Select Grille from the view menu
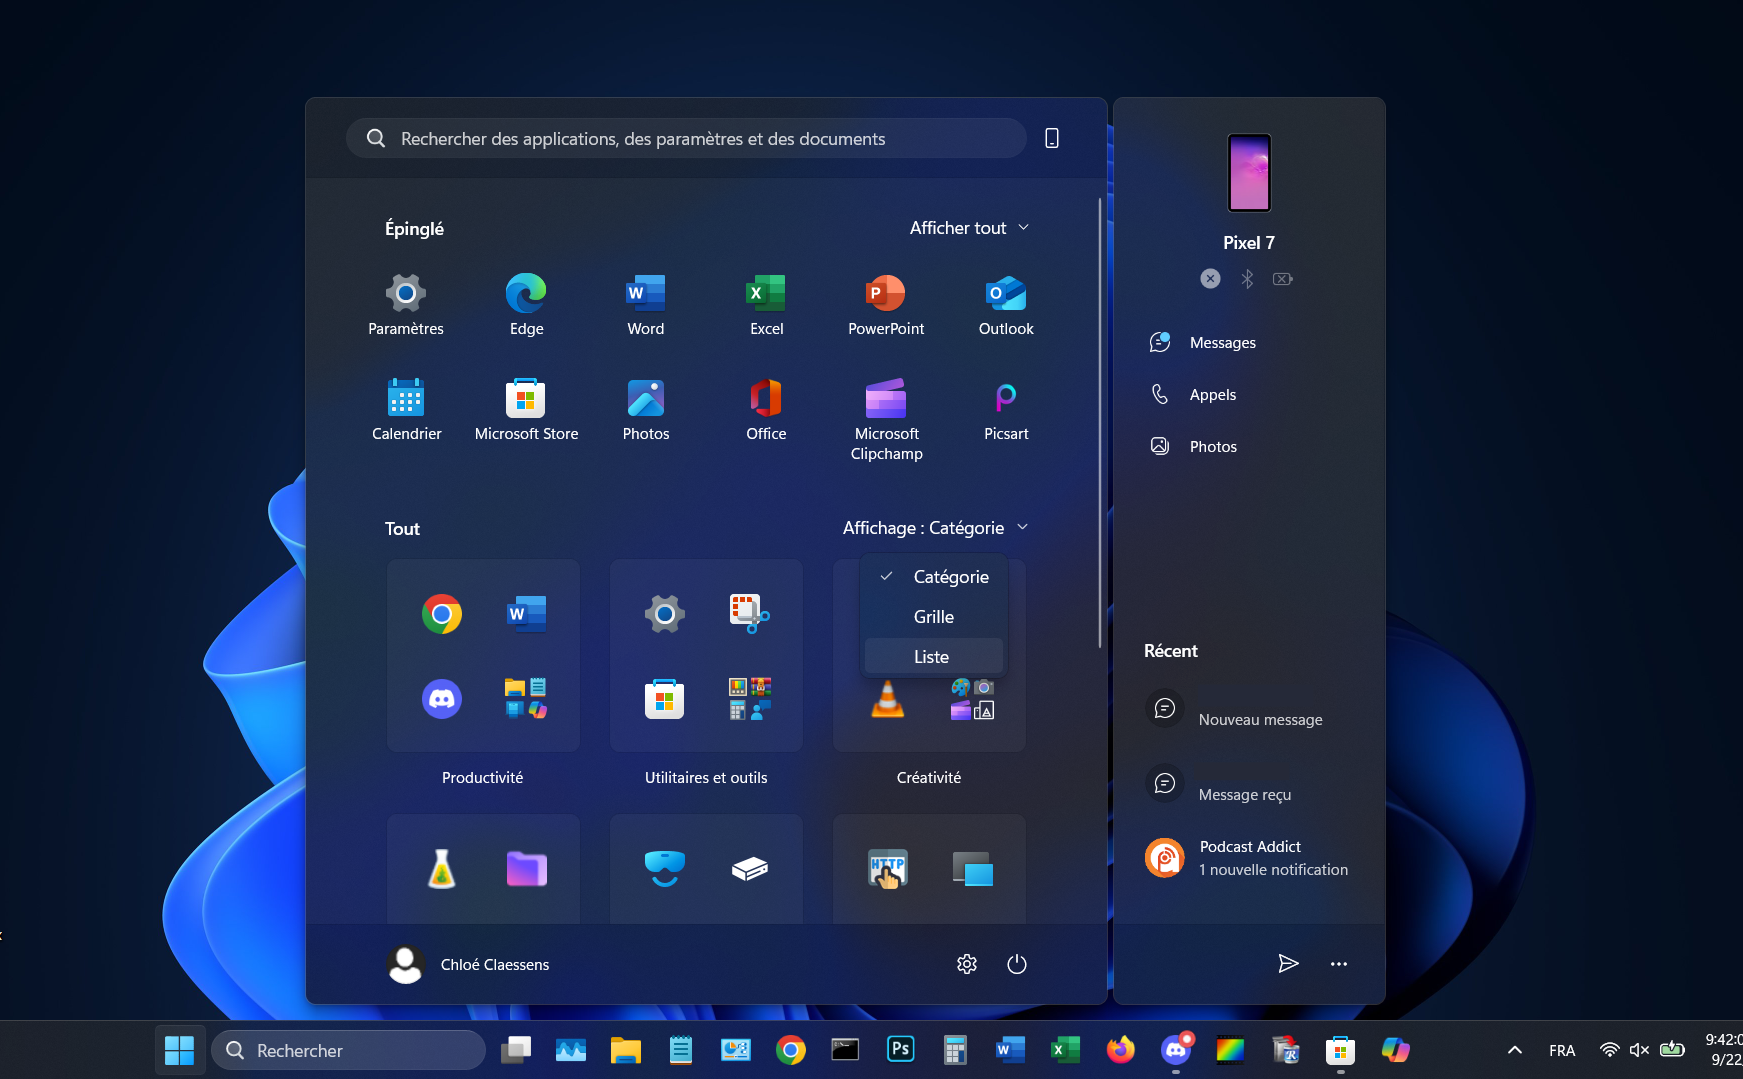 (932, 616)
